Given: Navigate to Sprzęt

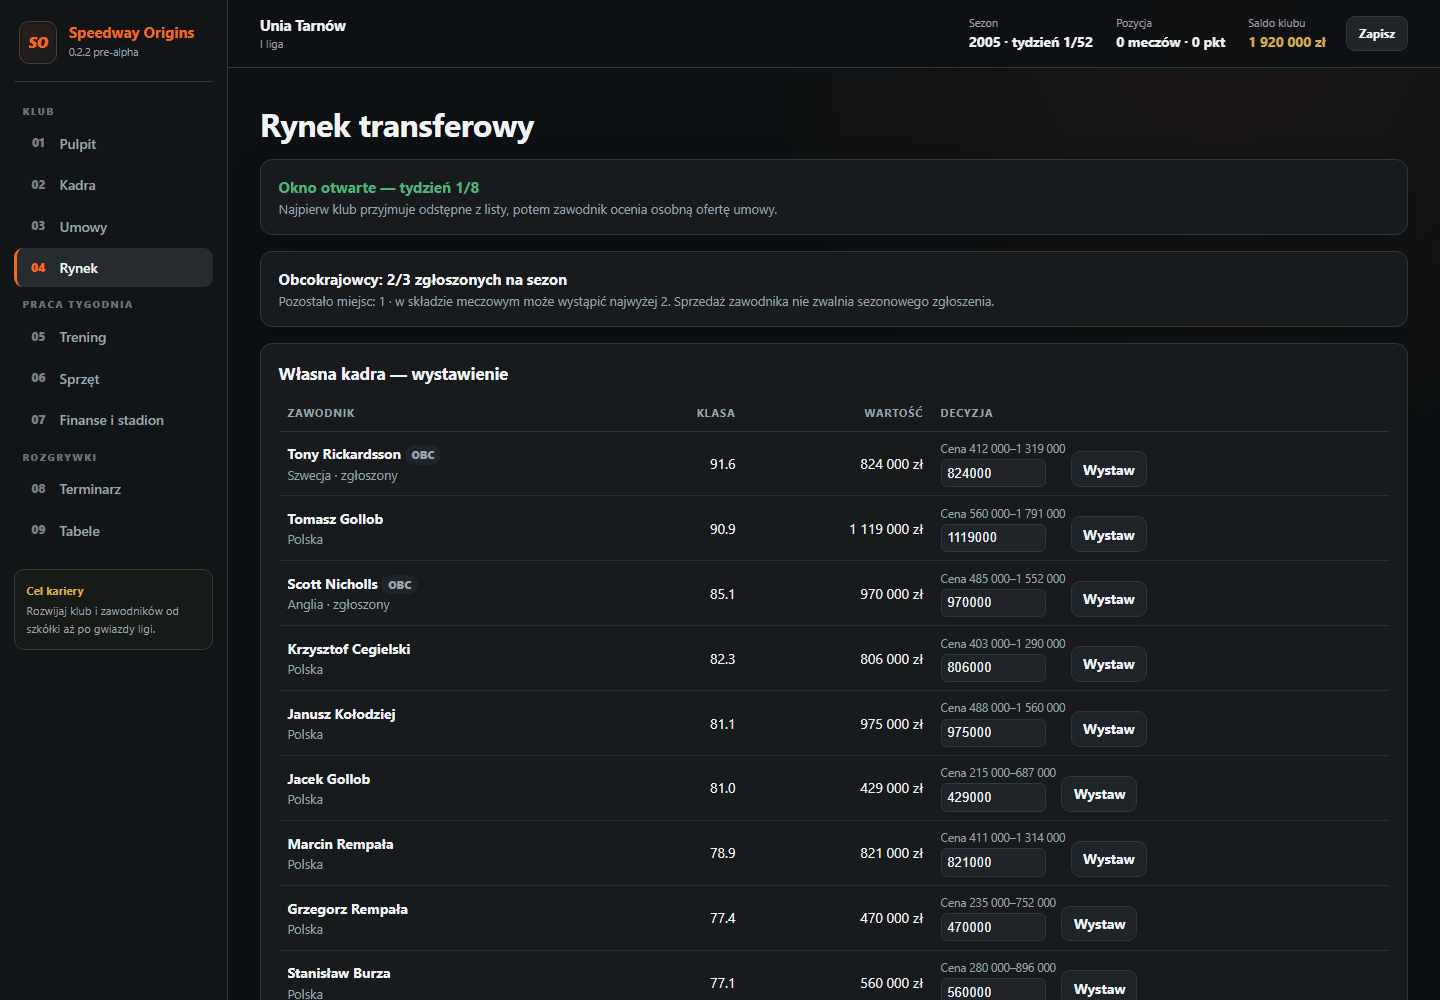Looking at the screenshot, I should pyautogui.click(x=113, y=379).
